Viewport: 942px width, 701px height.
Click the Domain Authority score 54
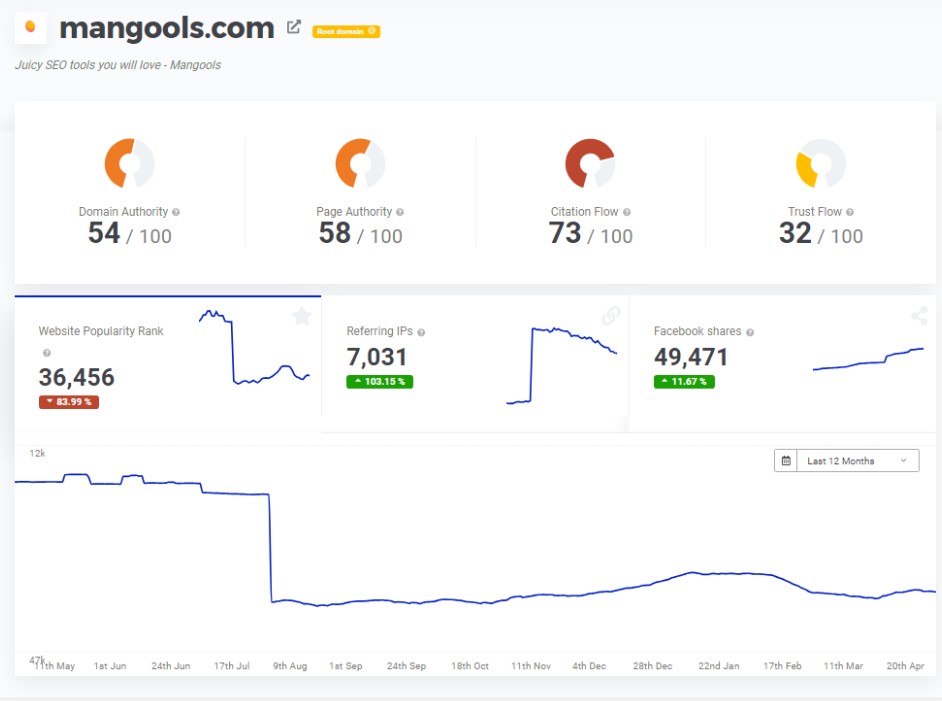(104, 233)
